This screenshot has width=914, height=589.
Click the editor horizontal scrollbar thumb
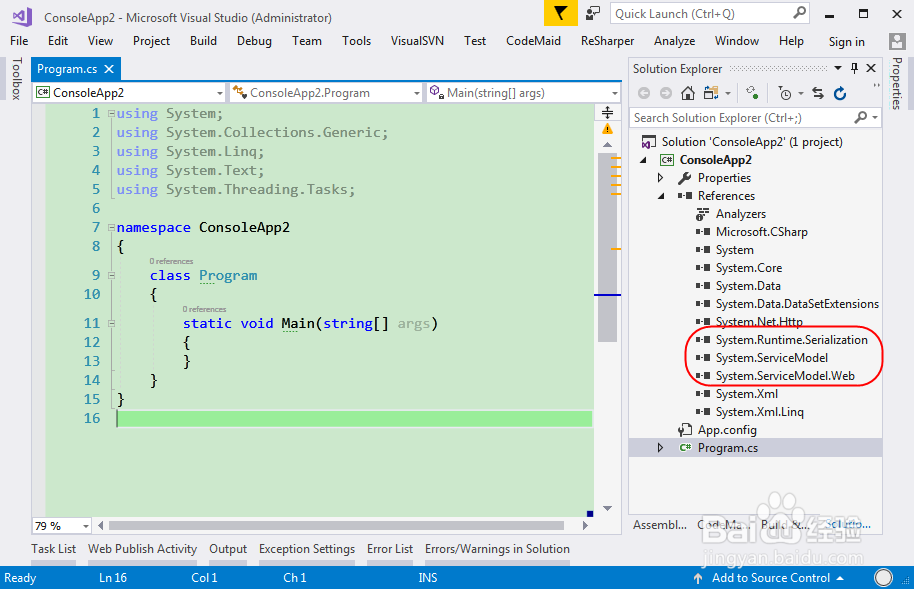[x=336, y=525]
